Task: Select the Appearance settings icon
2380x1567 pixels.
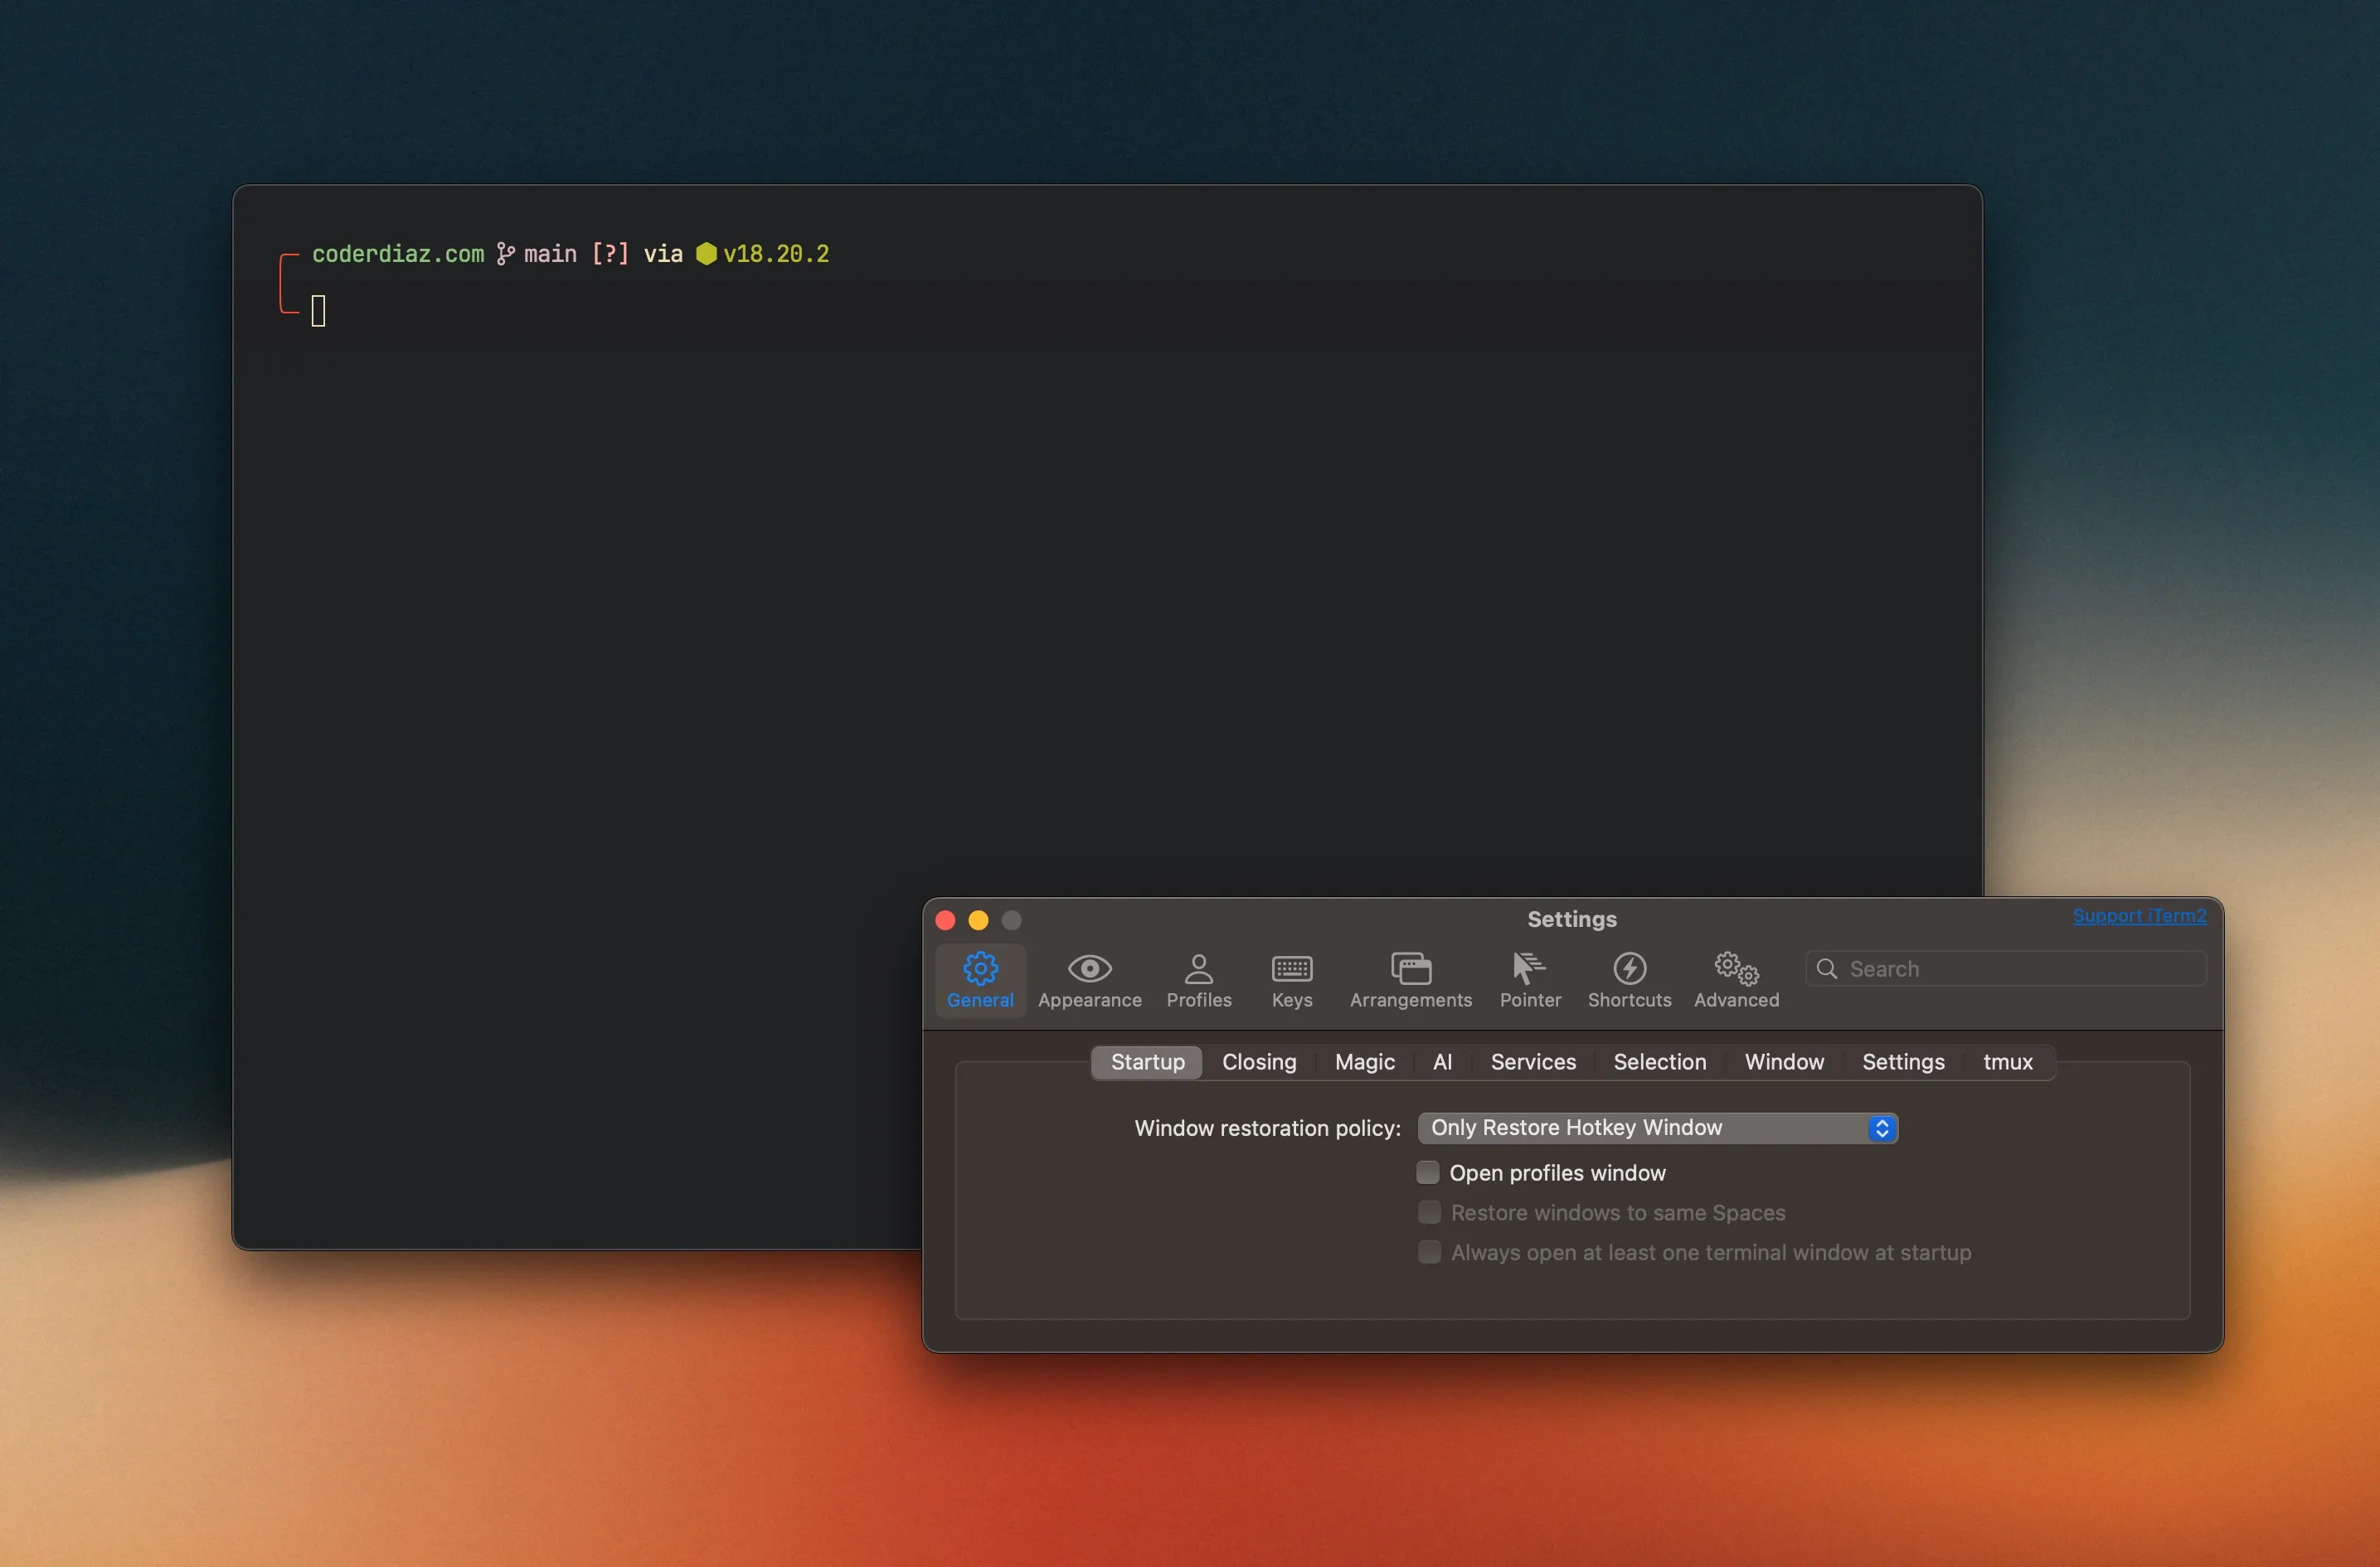Action: [x=1089, y=981]
